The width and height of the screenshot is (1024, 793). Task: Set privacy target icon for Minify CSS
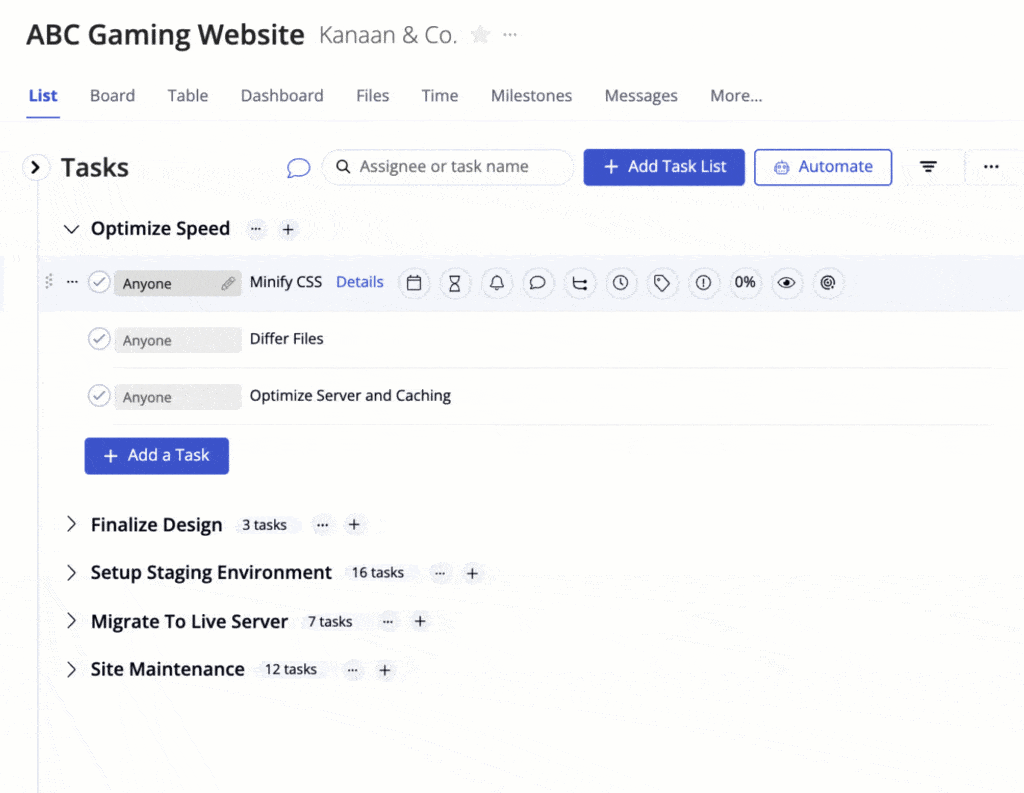(827, 283)
